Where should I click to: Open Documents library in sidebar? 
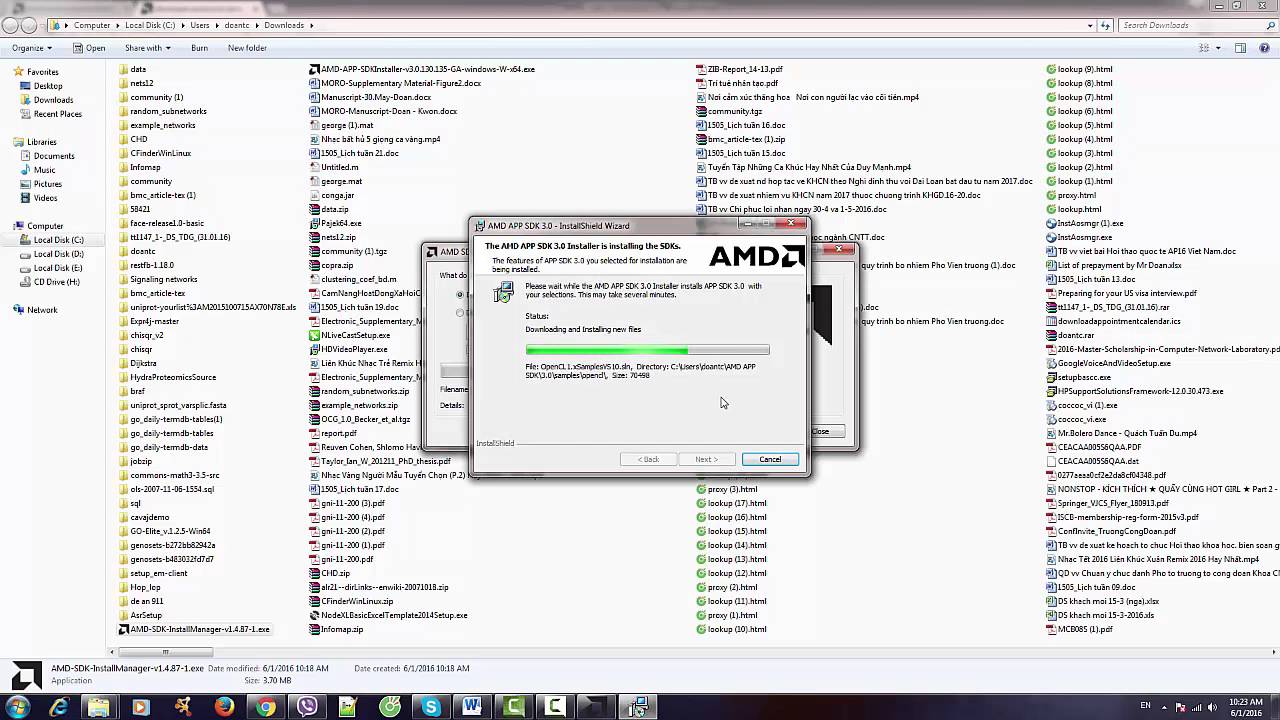(53, 156)
